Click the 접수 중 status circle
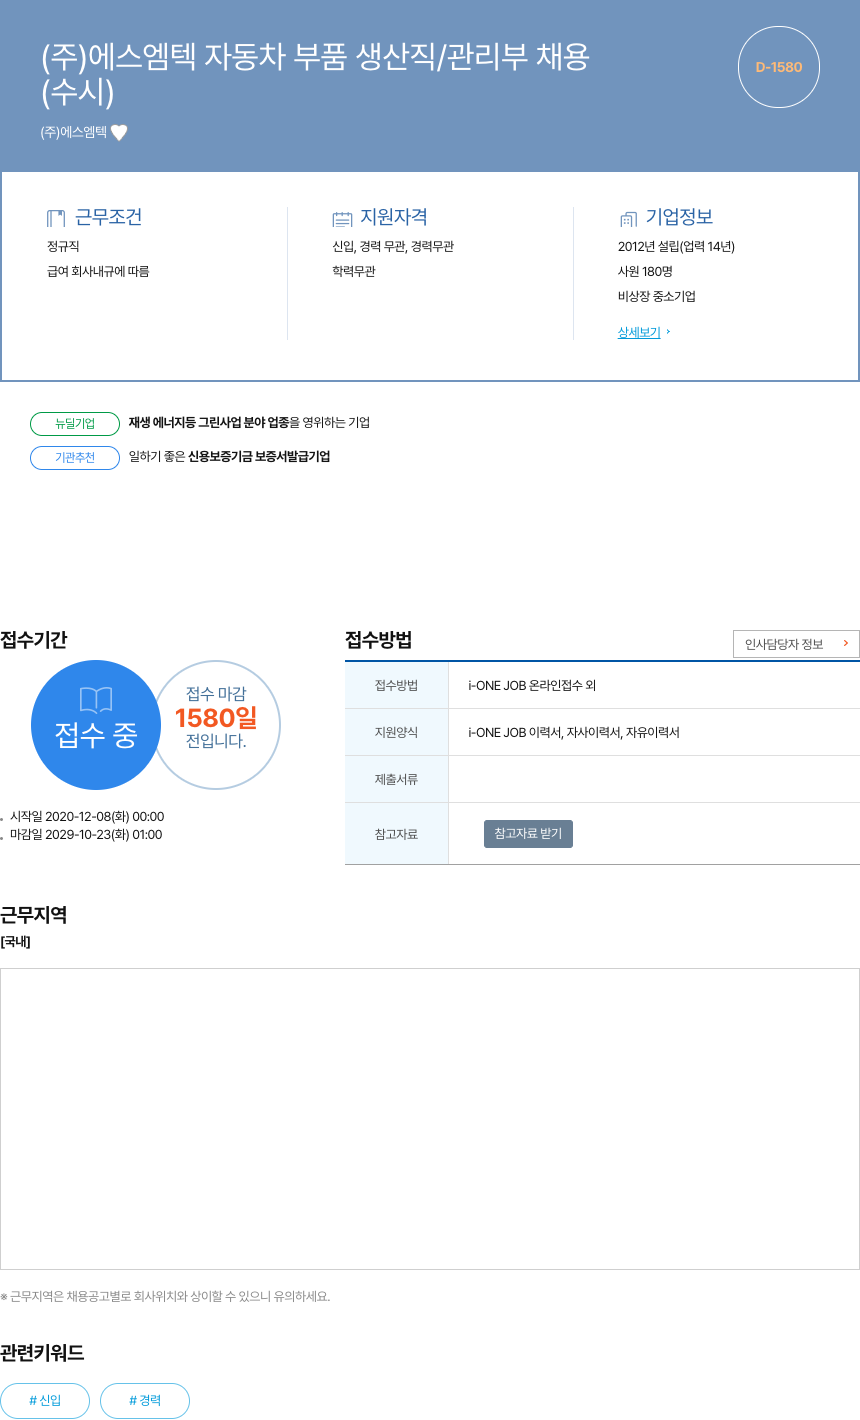This screenshot has height=1420, width=860. pos(96,725)
